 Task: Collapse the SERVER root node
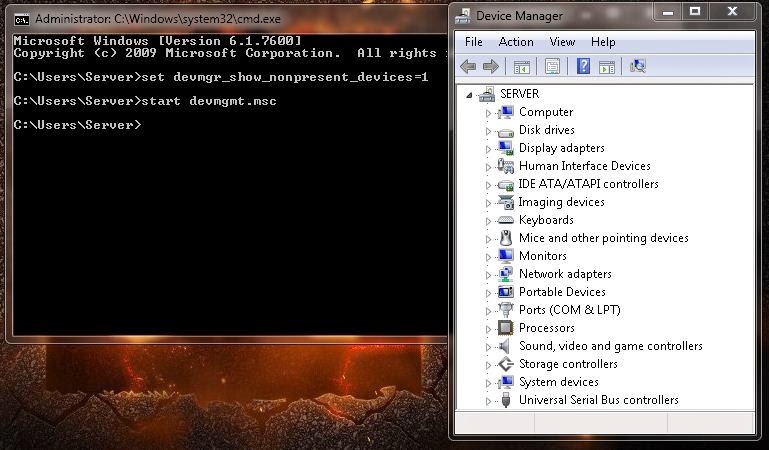(469, 95)
